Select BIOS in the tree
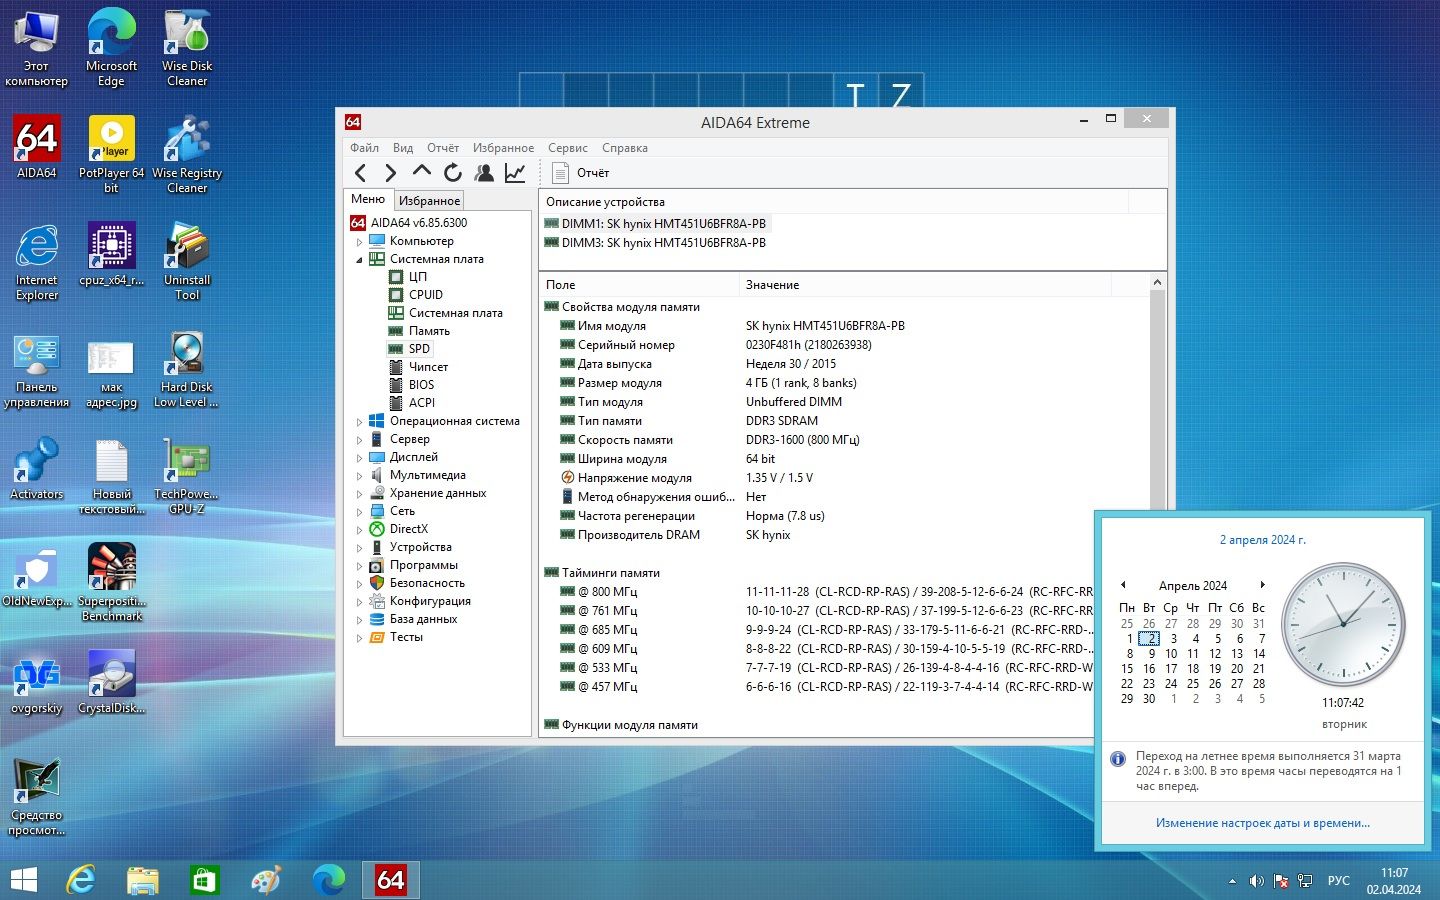1440x900 pixels. pos(421,385)
